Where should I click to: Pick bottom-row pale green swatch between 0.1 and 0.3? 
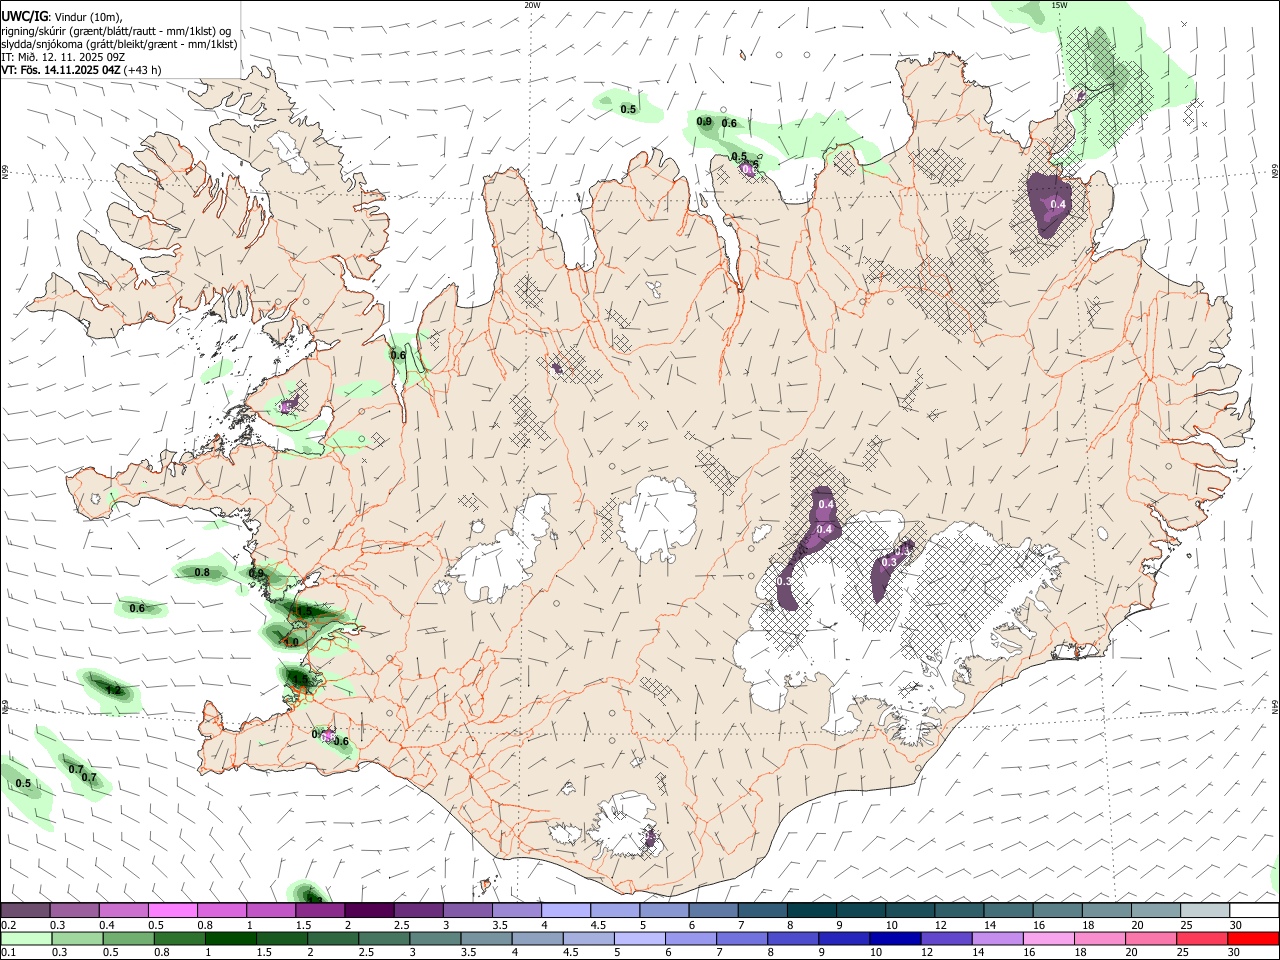pos(27,938)
